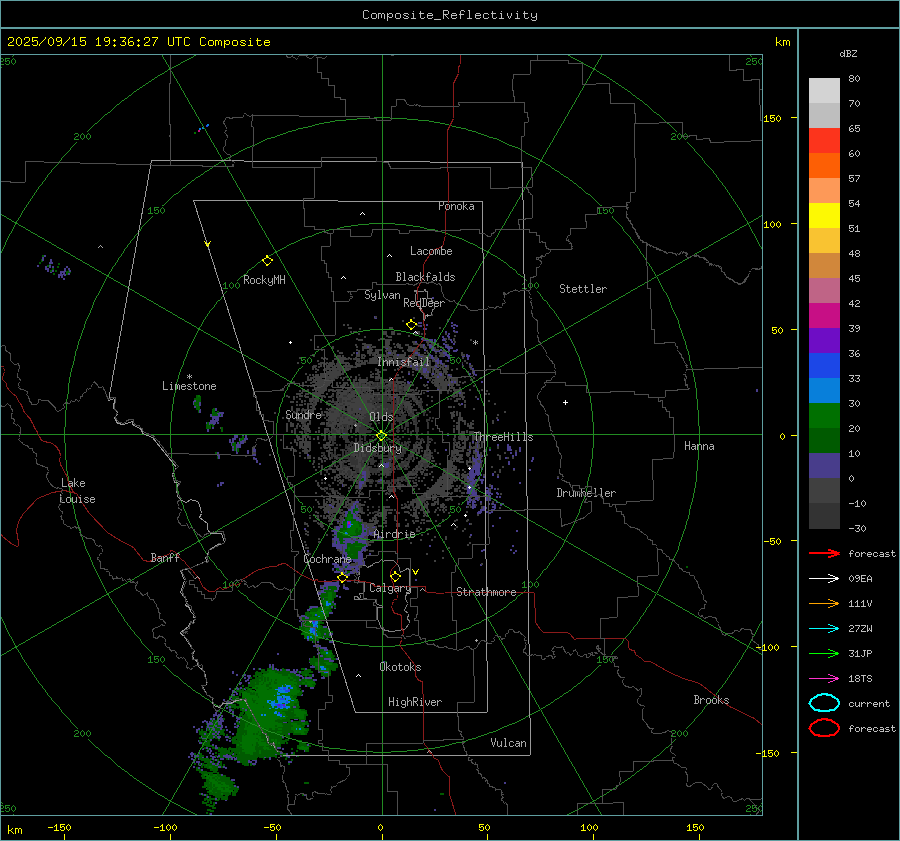Click the red forecast arrow in legend

824,553
